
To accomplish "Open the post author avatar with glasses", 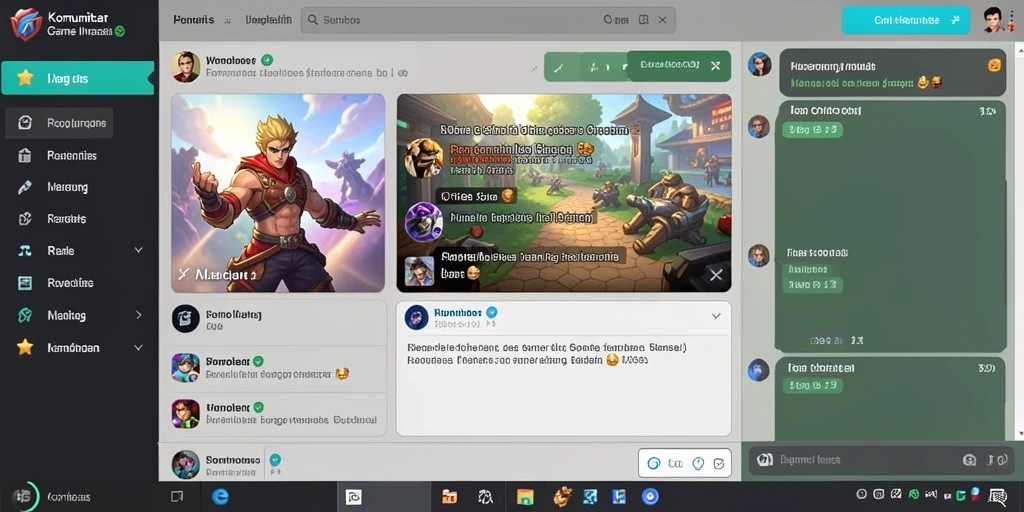I will click(185, 67).
